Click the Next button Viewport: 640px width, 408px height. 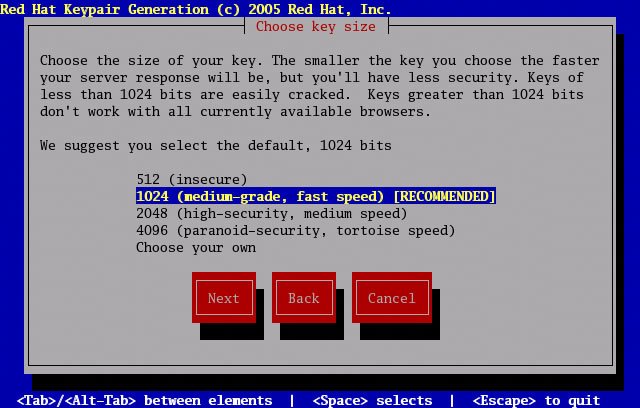point(224,298)
